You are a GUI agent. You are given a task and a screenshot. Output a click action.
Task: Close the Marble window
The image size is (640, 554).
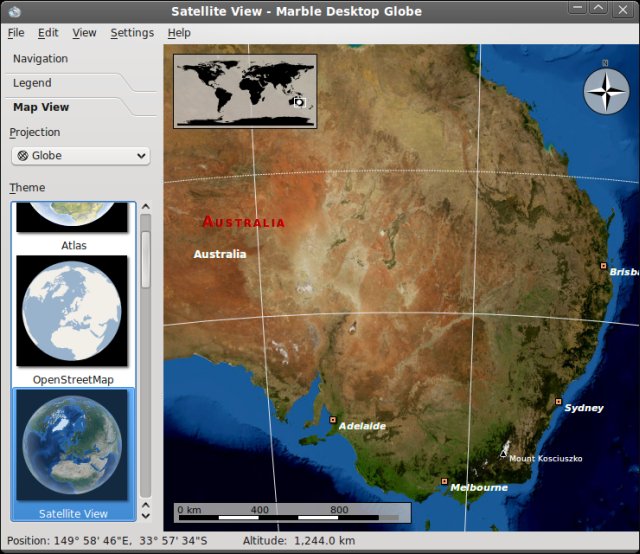[622, 9]
